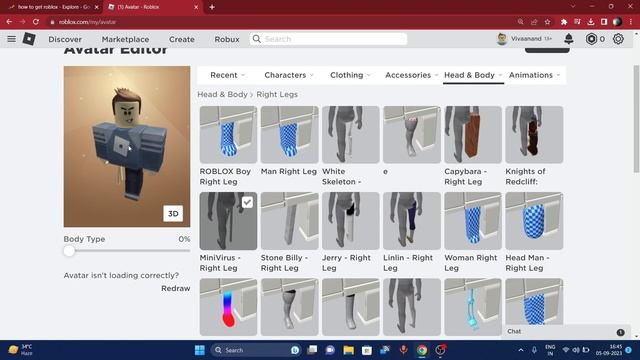The width and height of the screenshot is (640, 360).
Task: Reload the Roblox page
Action: point(36,22)
